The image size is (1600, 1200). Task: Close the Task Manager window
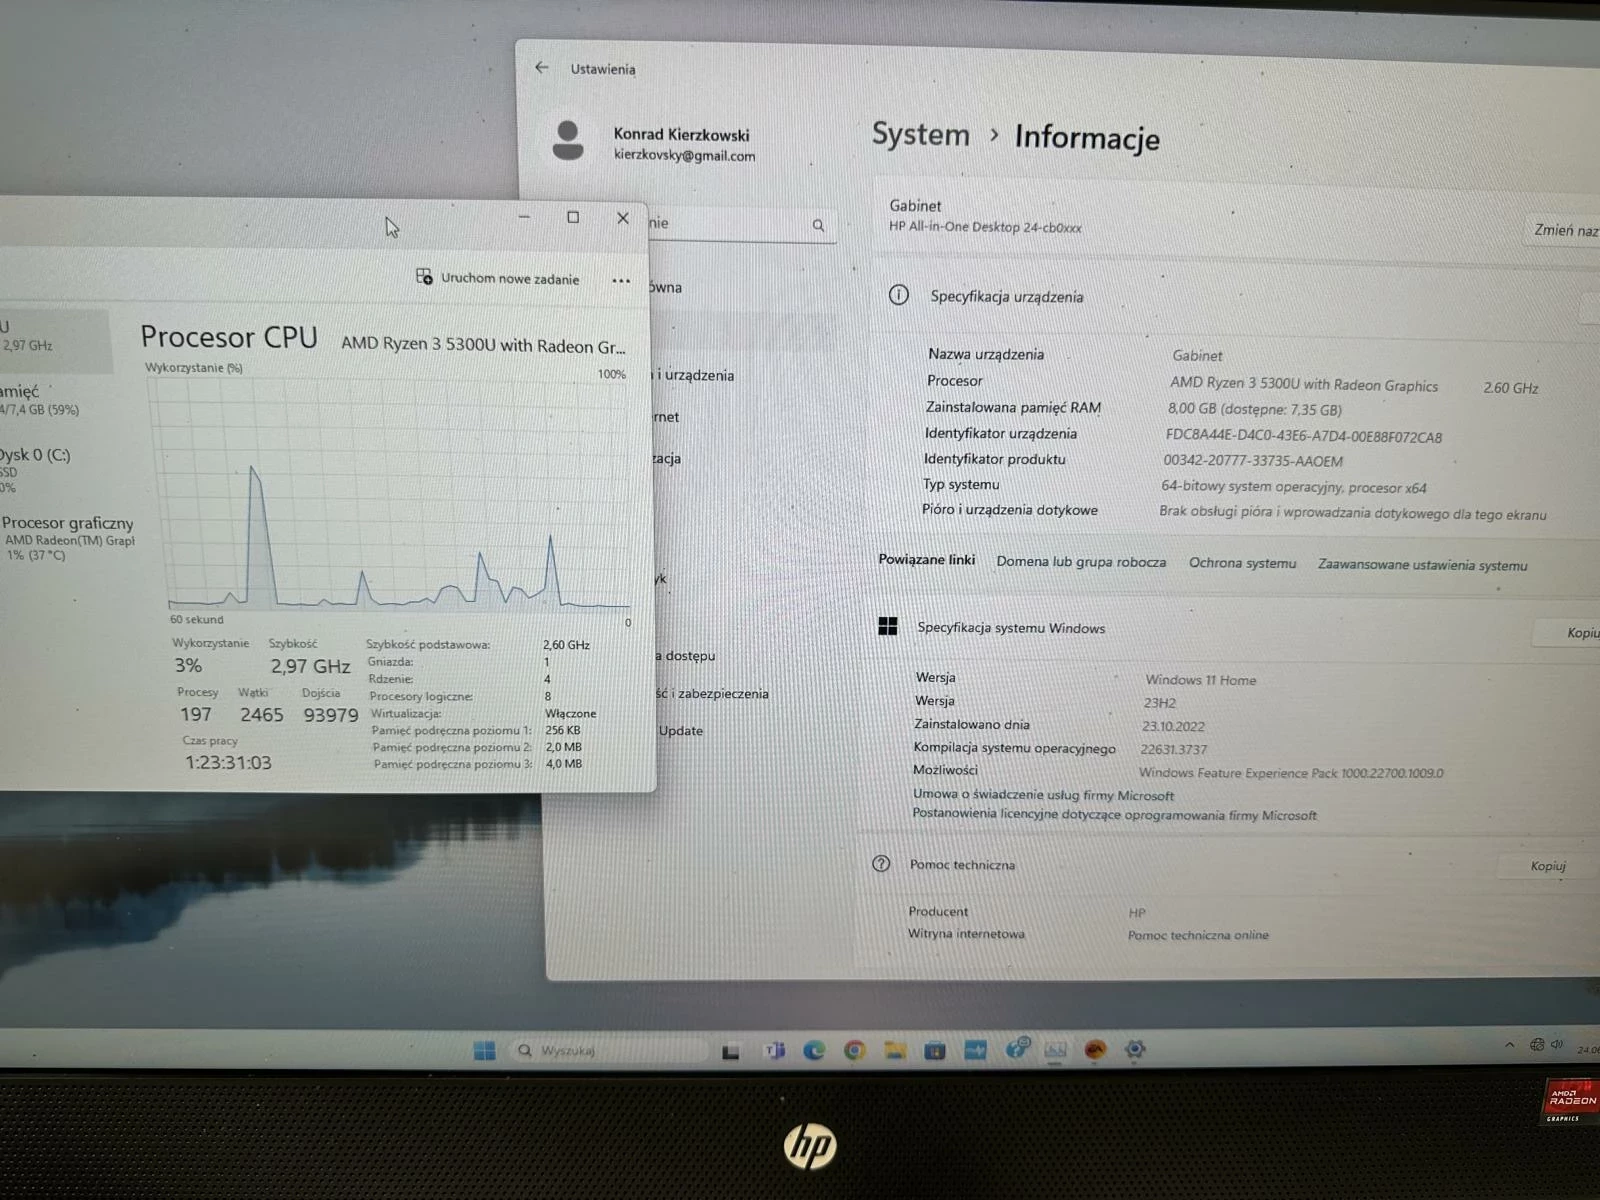click(x=623, y=218)
